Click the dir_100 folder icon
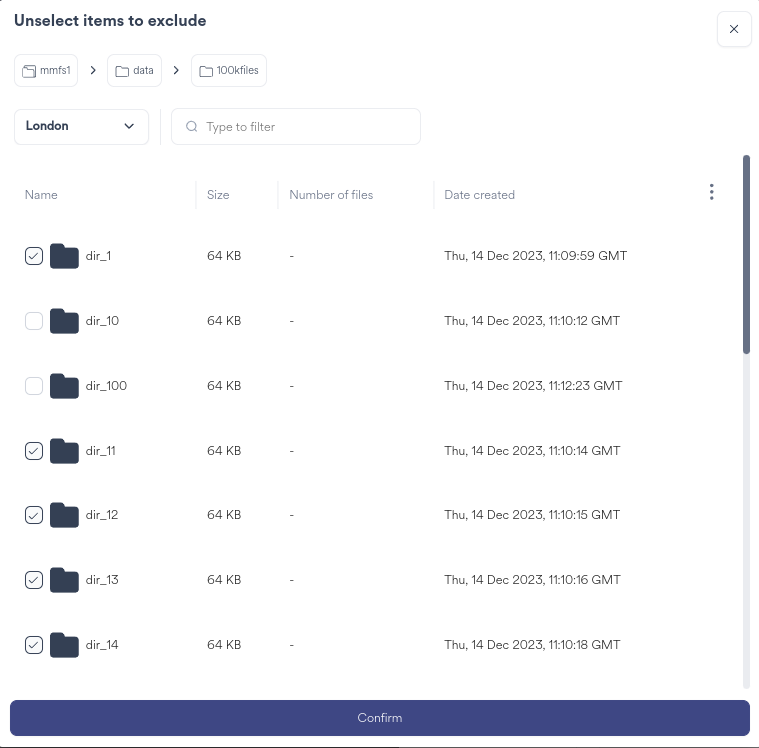This screenshot has width=759, height=748. pyautogui.click(x=64, y=386)
